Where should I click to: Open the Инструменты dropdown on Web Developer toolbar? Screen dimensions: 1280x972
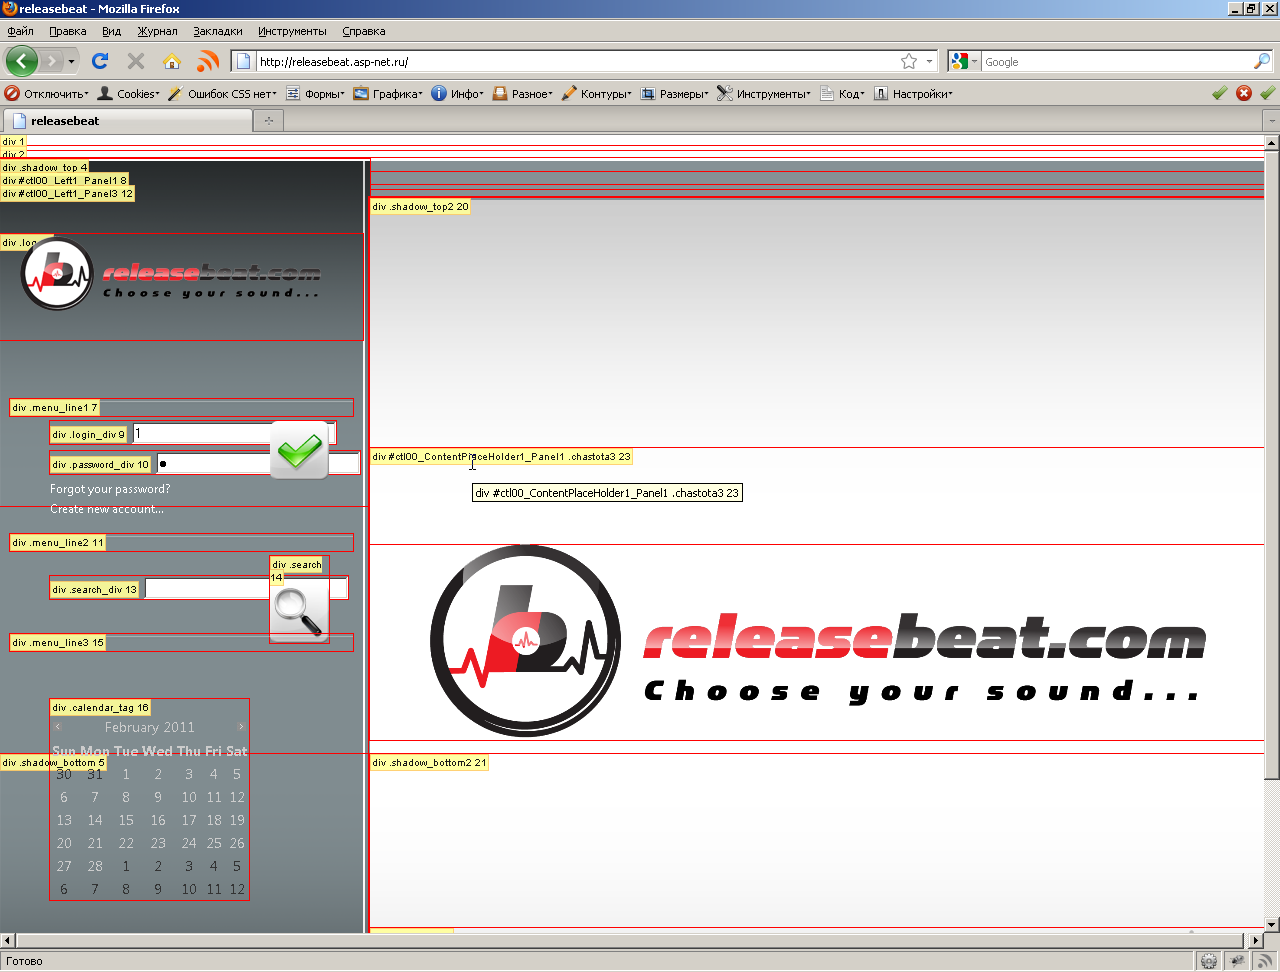coord(765,93)
